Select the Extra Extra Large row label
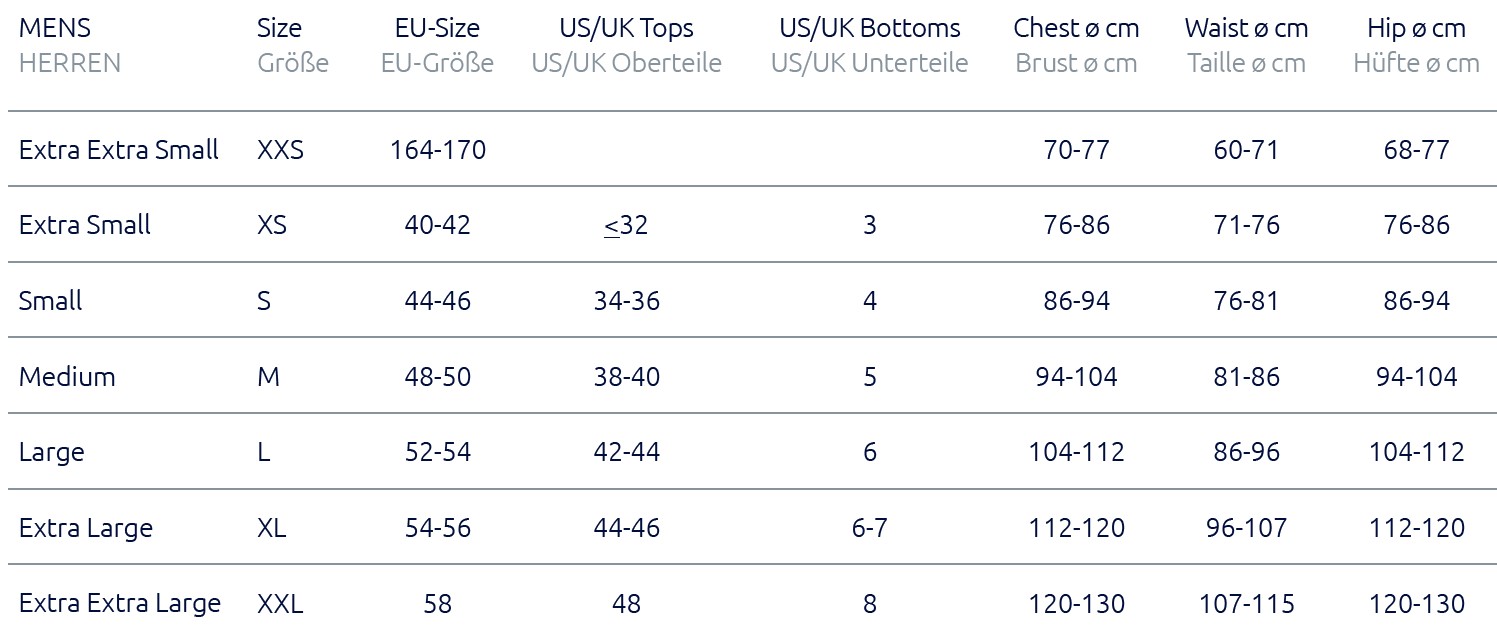 click(x=119, y=604)
